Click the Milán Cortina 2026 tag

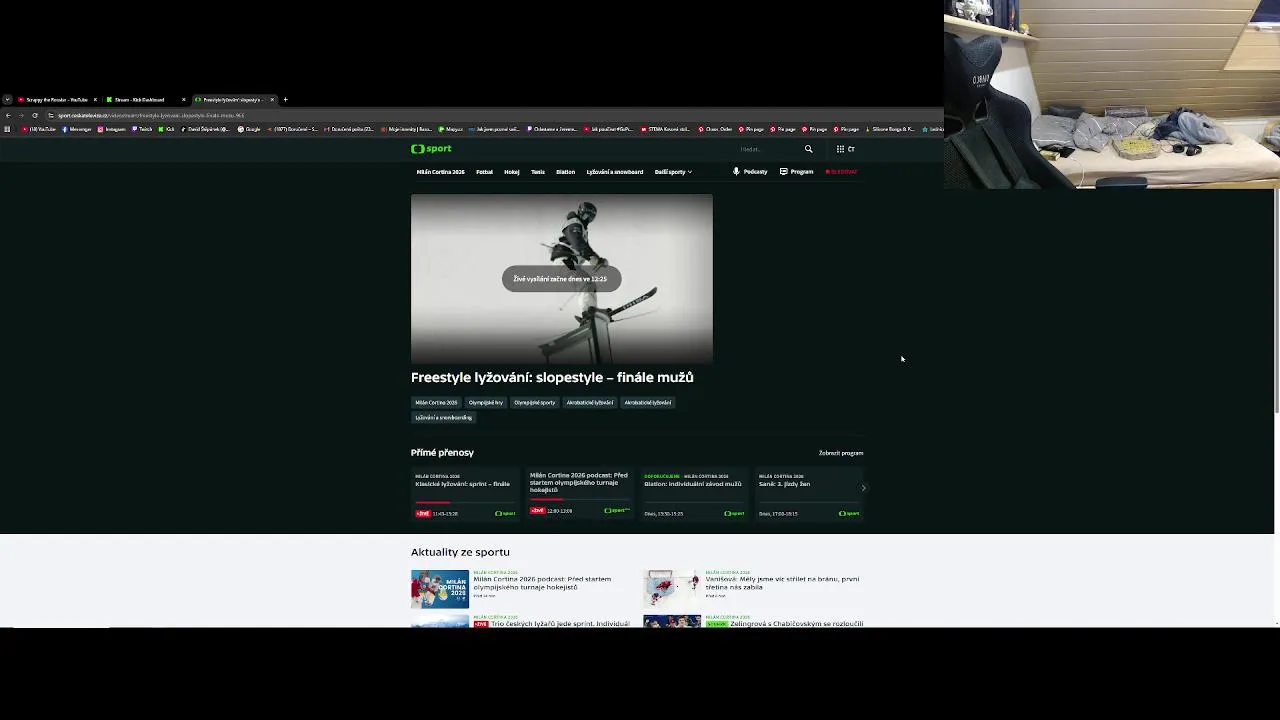pyautogui.click(x=436, y=402)
